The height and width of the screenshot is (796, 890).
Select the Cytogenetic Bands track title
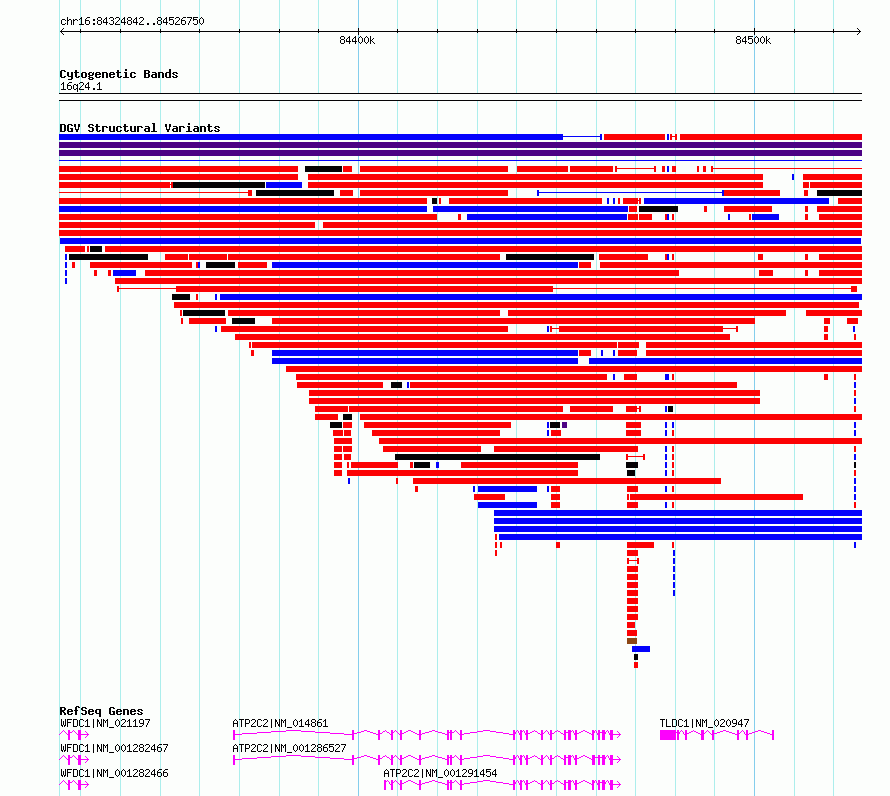[119, 74]
